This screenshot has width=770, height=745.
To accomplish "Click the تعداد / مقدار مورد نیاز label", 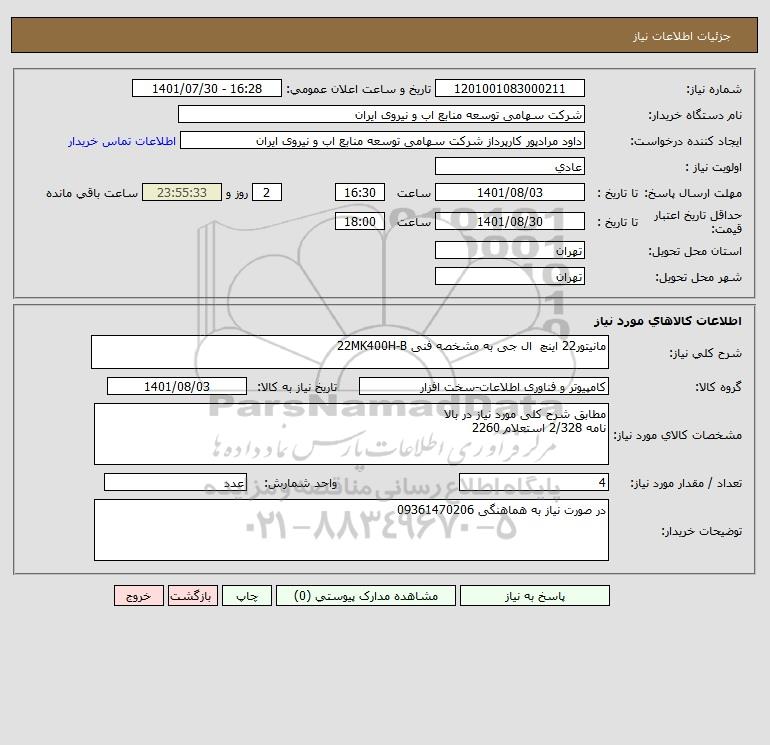I will (686, 483).
